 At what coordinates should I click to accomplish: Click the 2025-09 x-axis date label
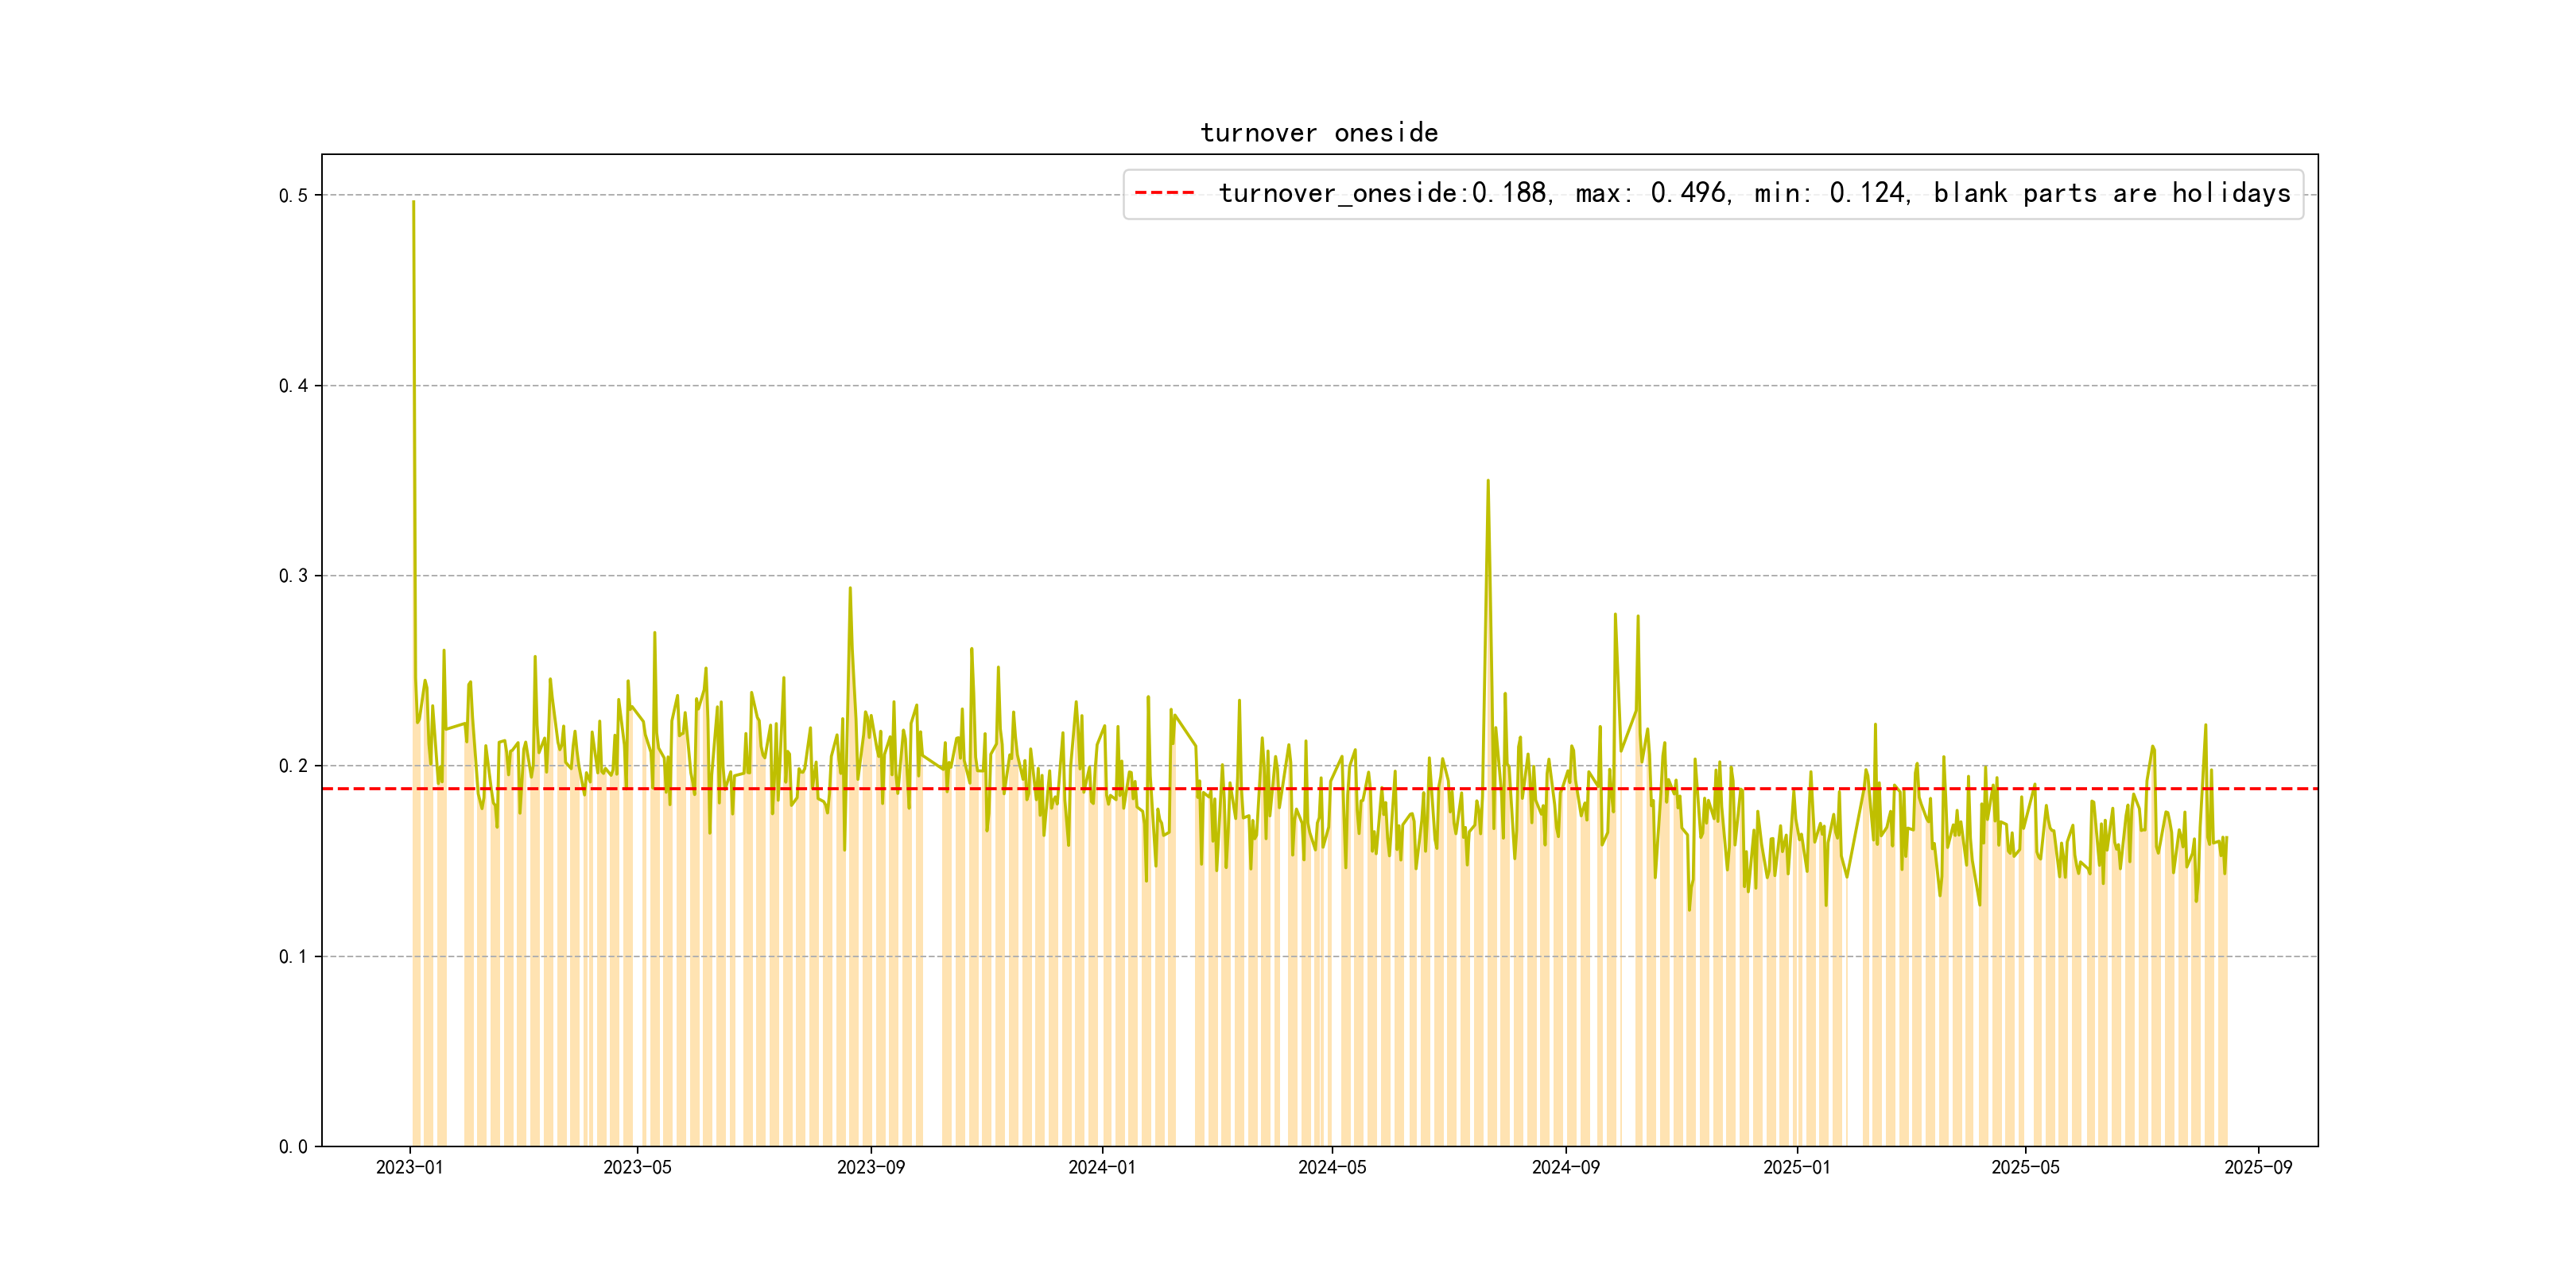(2257, 1168)
